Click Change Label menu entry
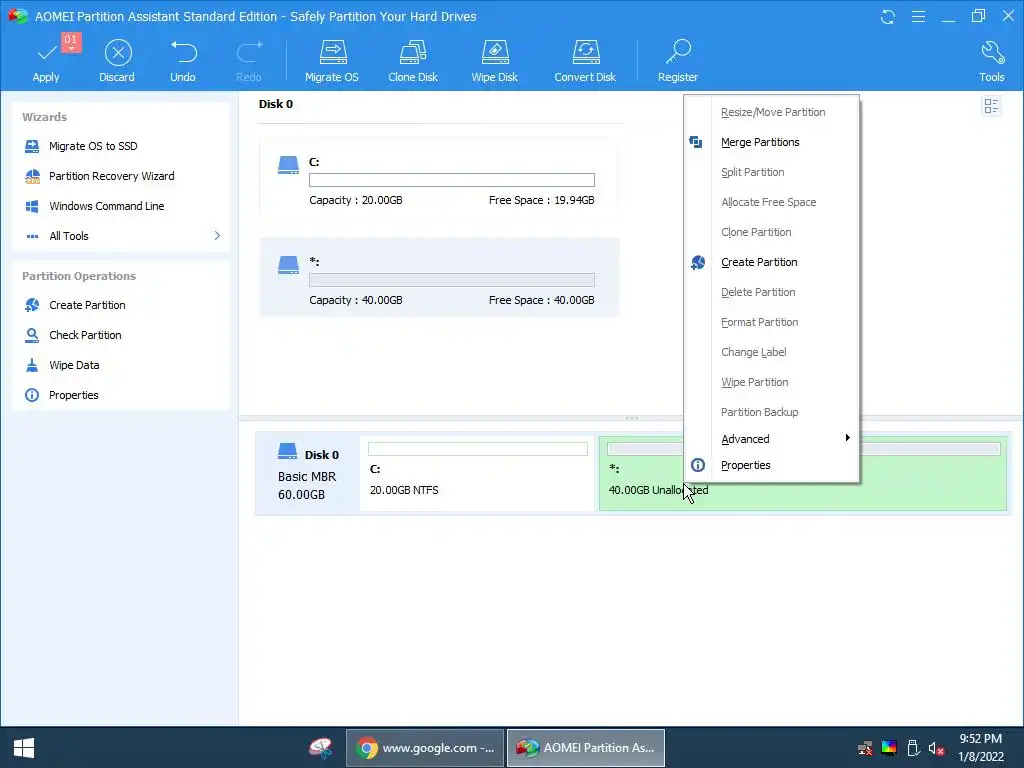The width and height of the screenshot is (1024, 768). click(772, 353)
